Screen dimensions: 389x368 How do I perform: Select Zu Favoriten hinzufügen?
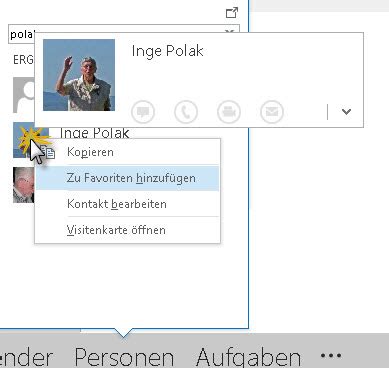[127, 178]
